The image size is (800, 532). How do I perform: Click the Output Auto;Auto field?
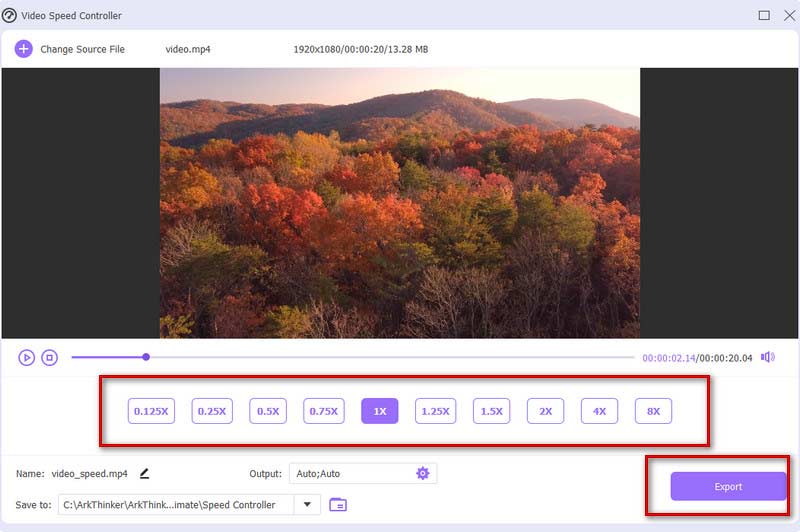pyautogui.click(x=350, y=473)
